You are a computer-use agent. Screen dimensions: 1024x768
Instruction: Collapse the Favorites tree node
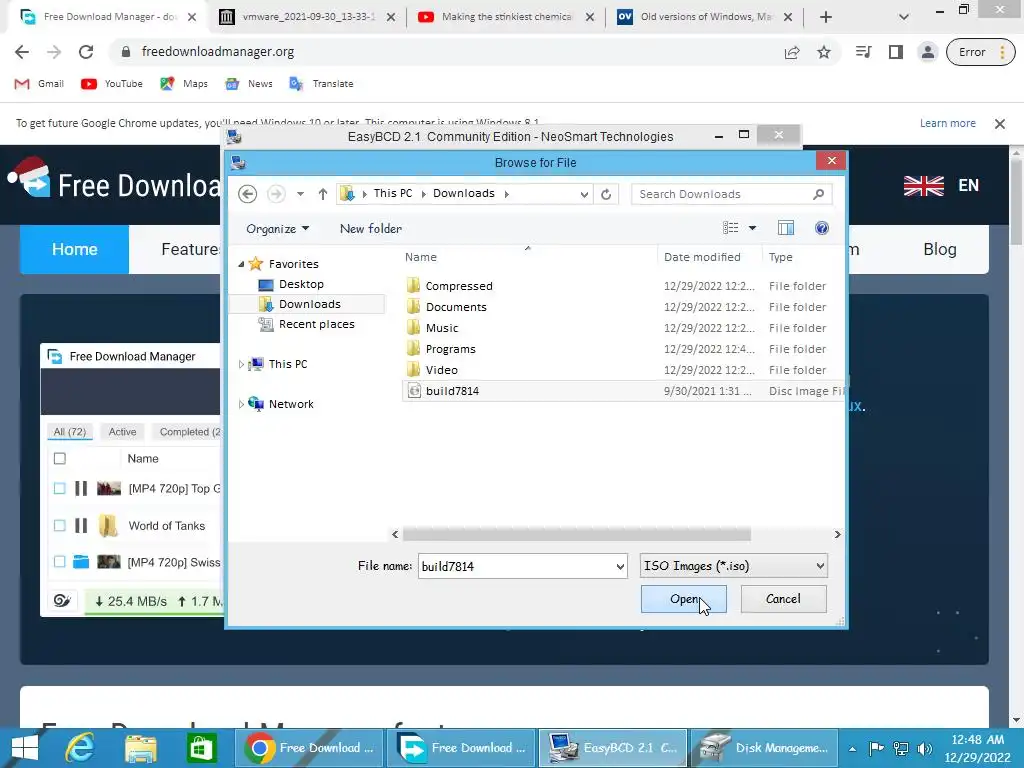(241, 264)
